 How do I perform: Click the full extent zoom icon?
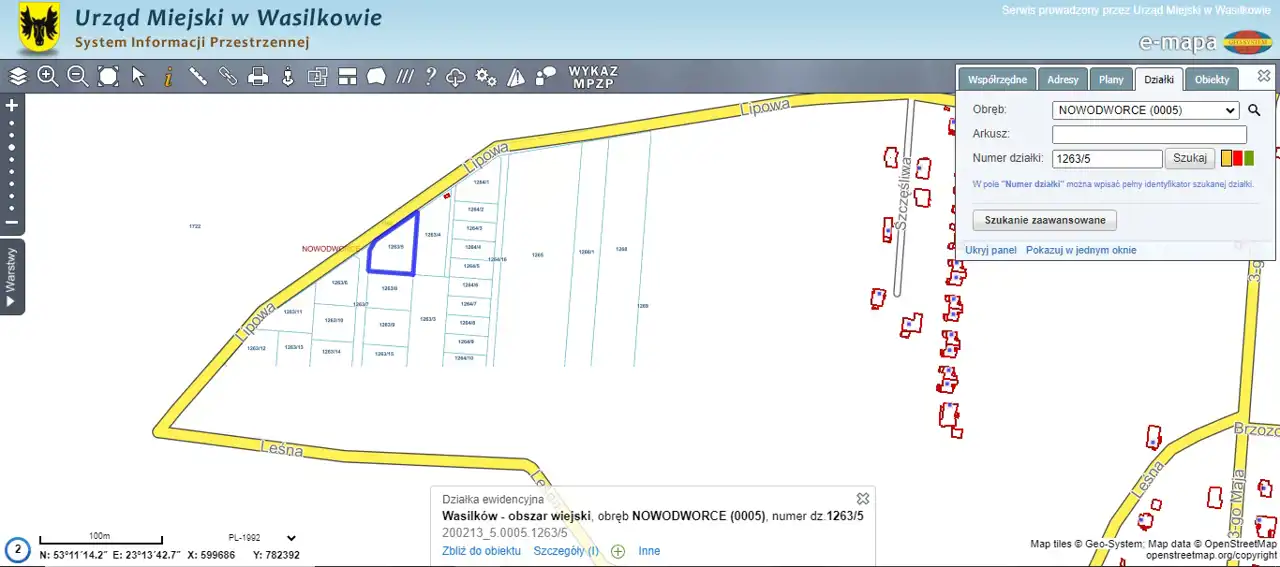coord(108,76)
